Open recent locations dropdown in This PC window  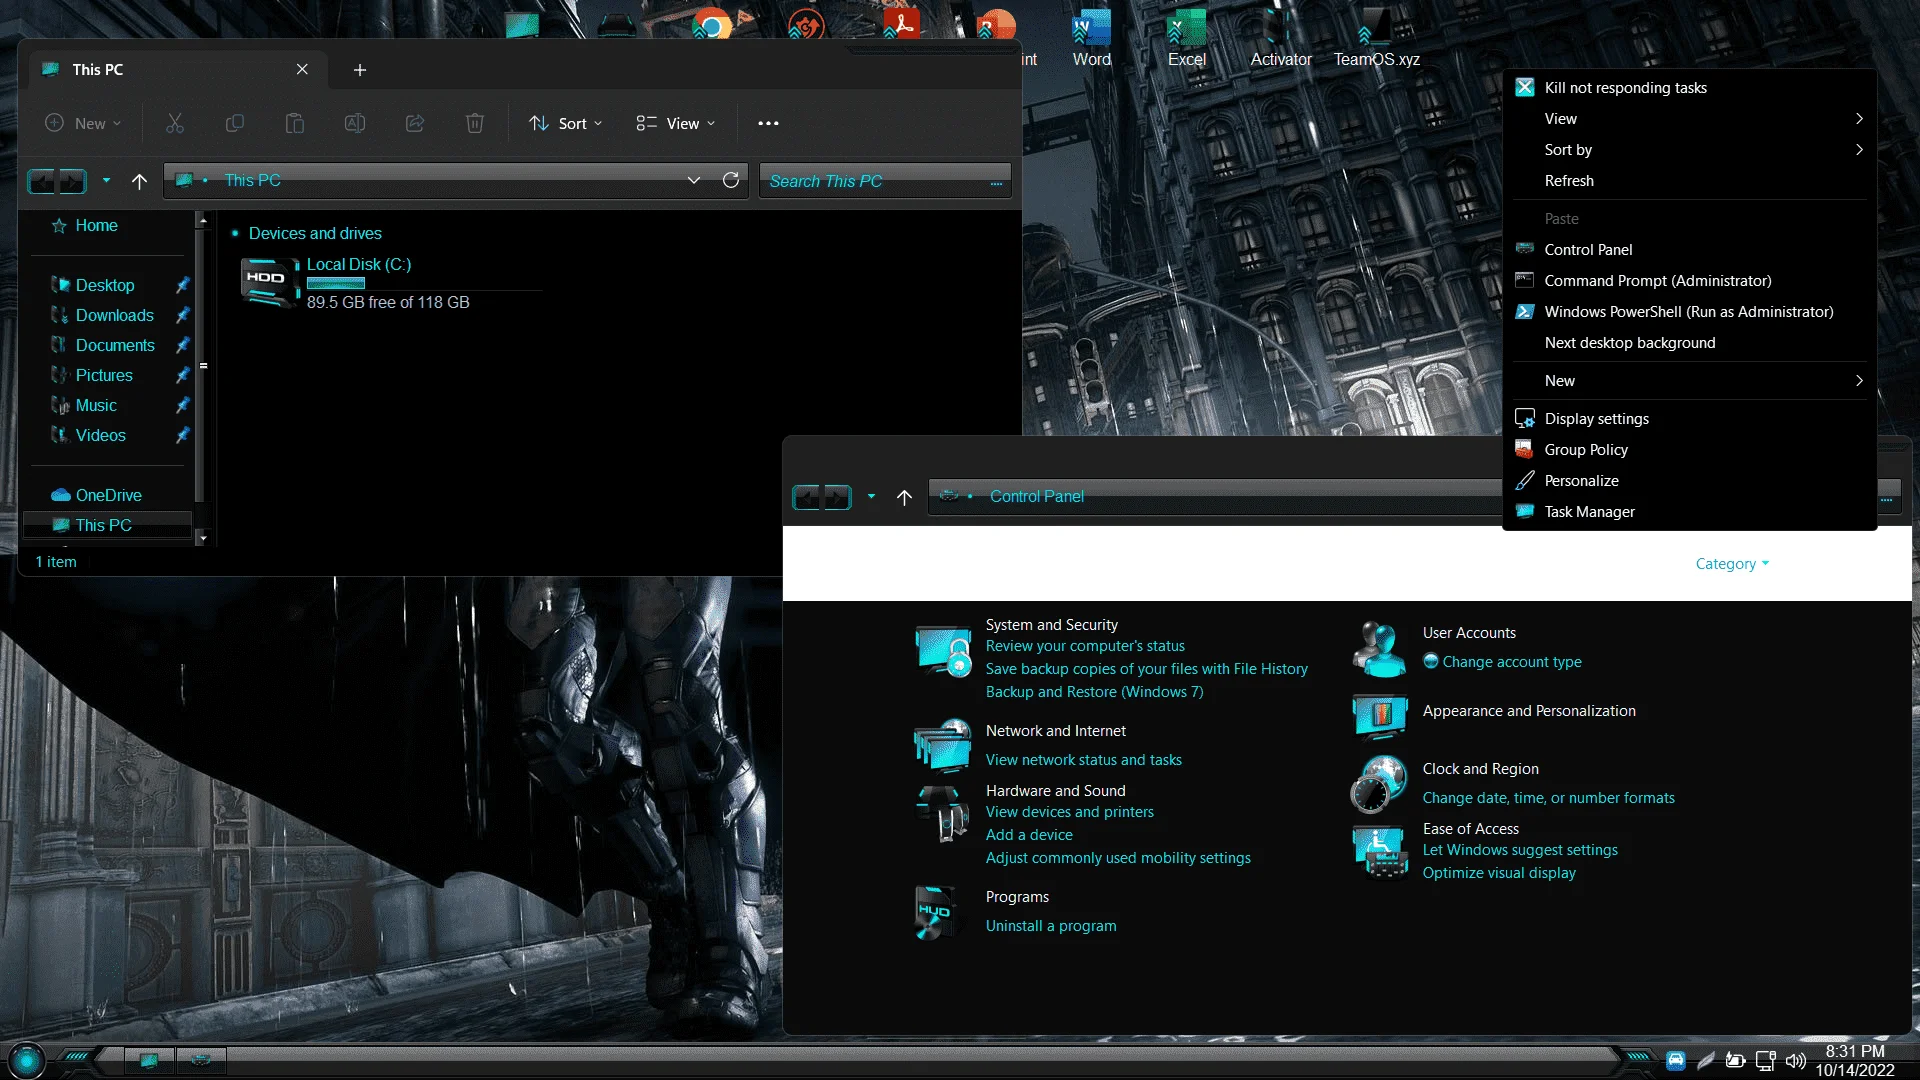click(106, 181)
